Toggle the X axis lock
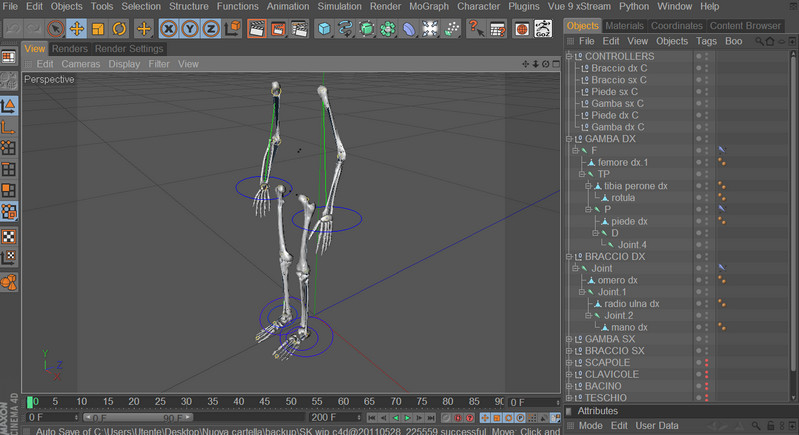 (x=169, y=29)
